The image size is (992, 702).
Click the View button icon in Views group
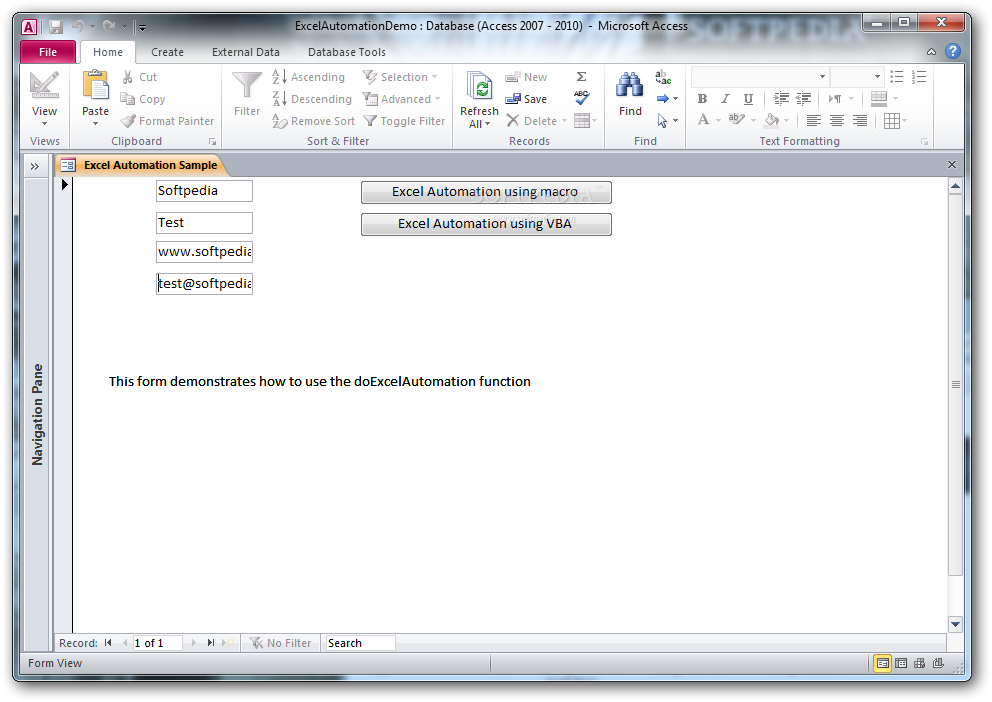[44, 85]
